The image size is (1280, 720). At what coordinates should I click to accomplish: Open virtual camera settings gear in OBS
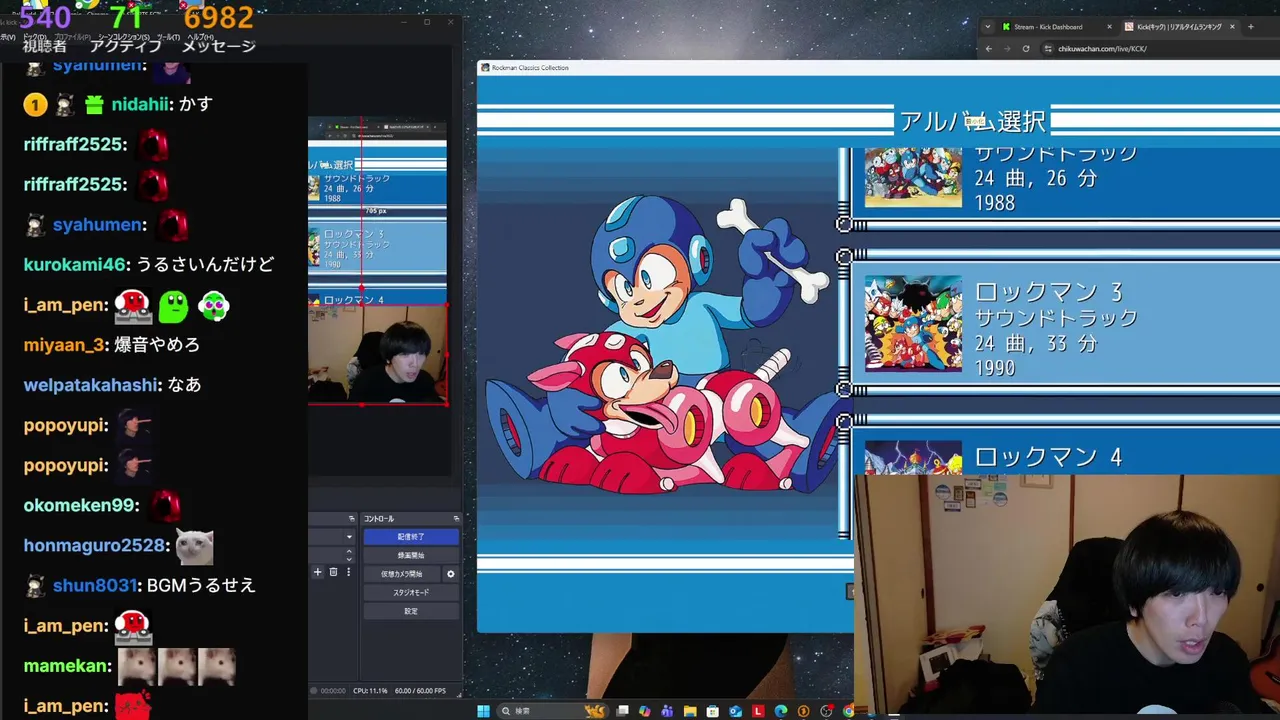450,574
